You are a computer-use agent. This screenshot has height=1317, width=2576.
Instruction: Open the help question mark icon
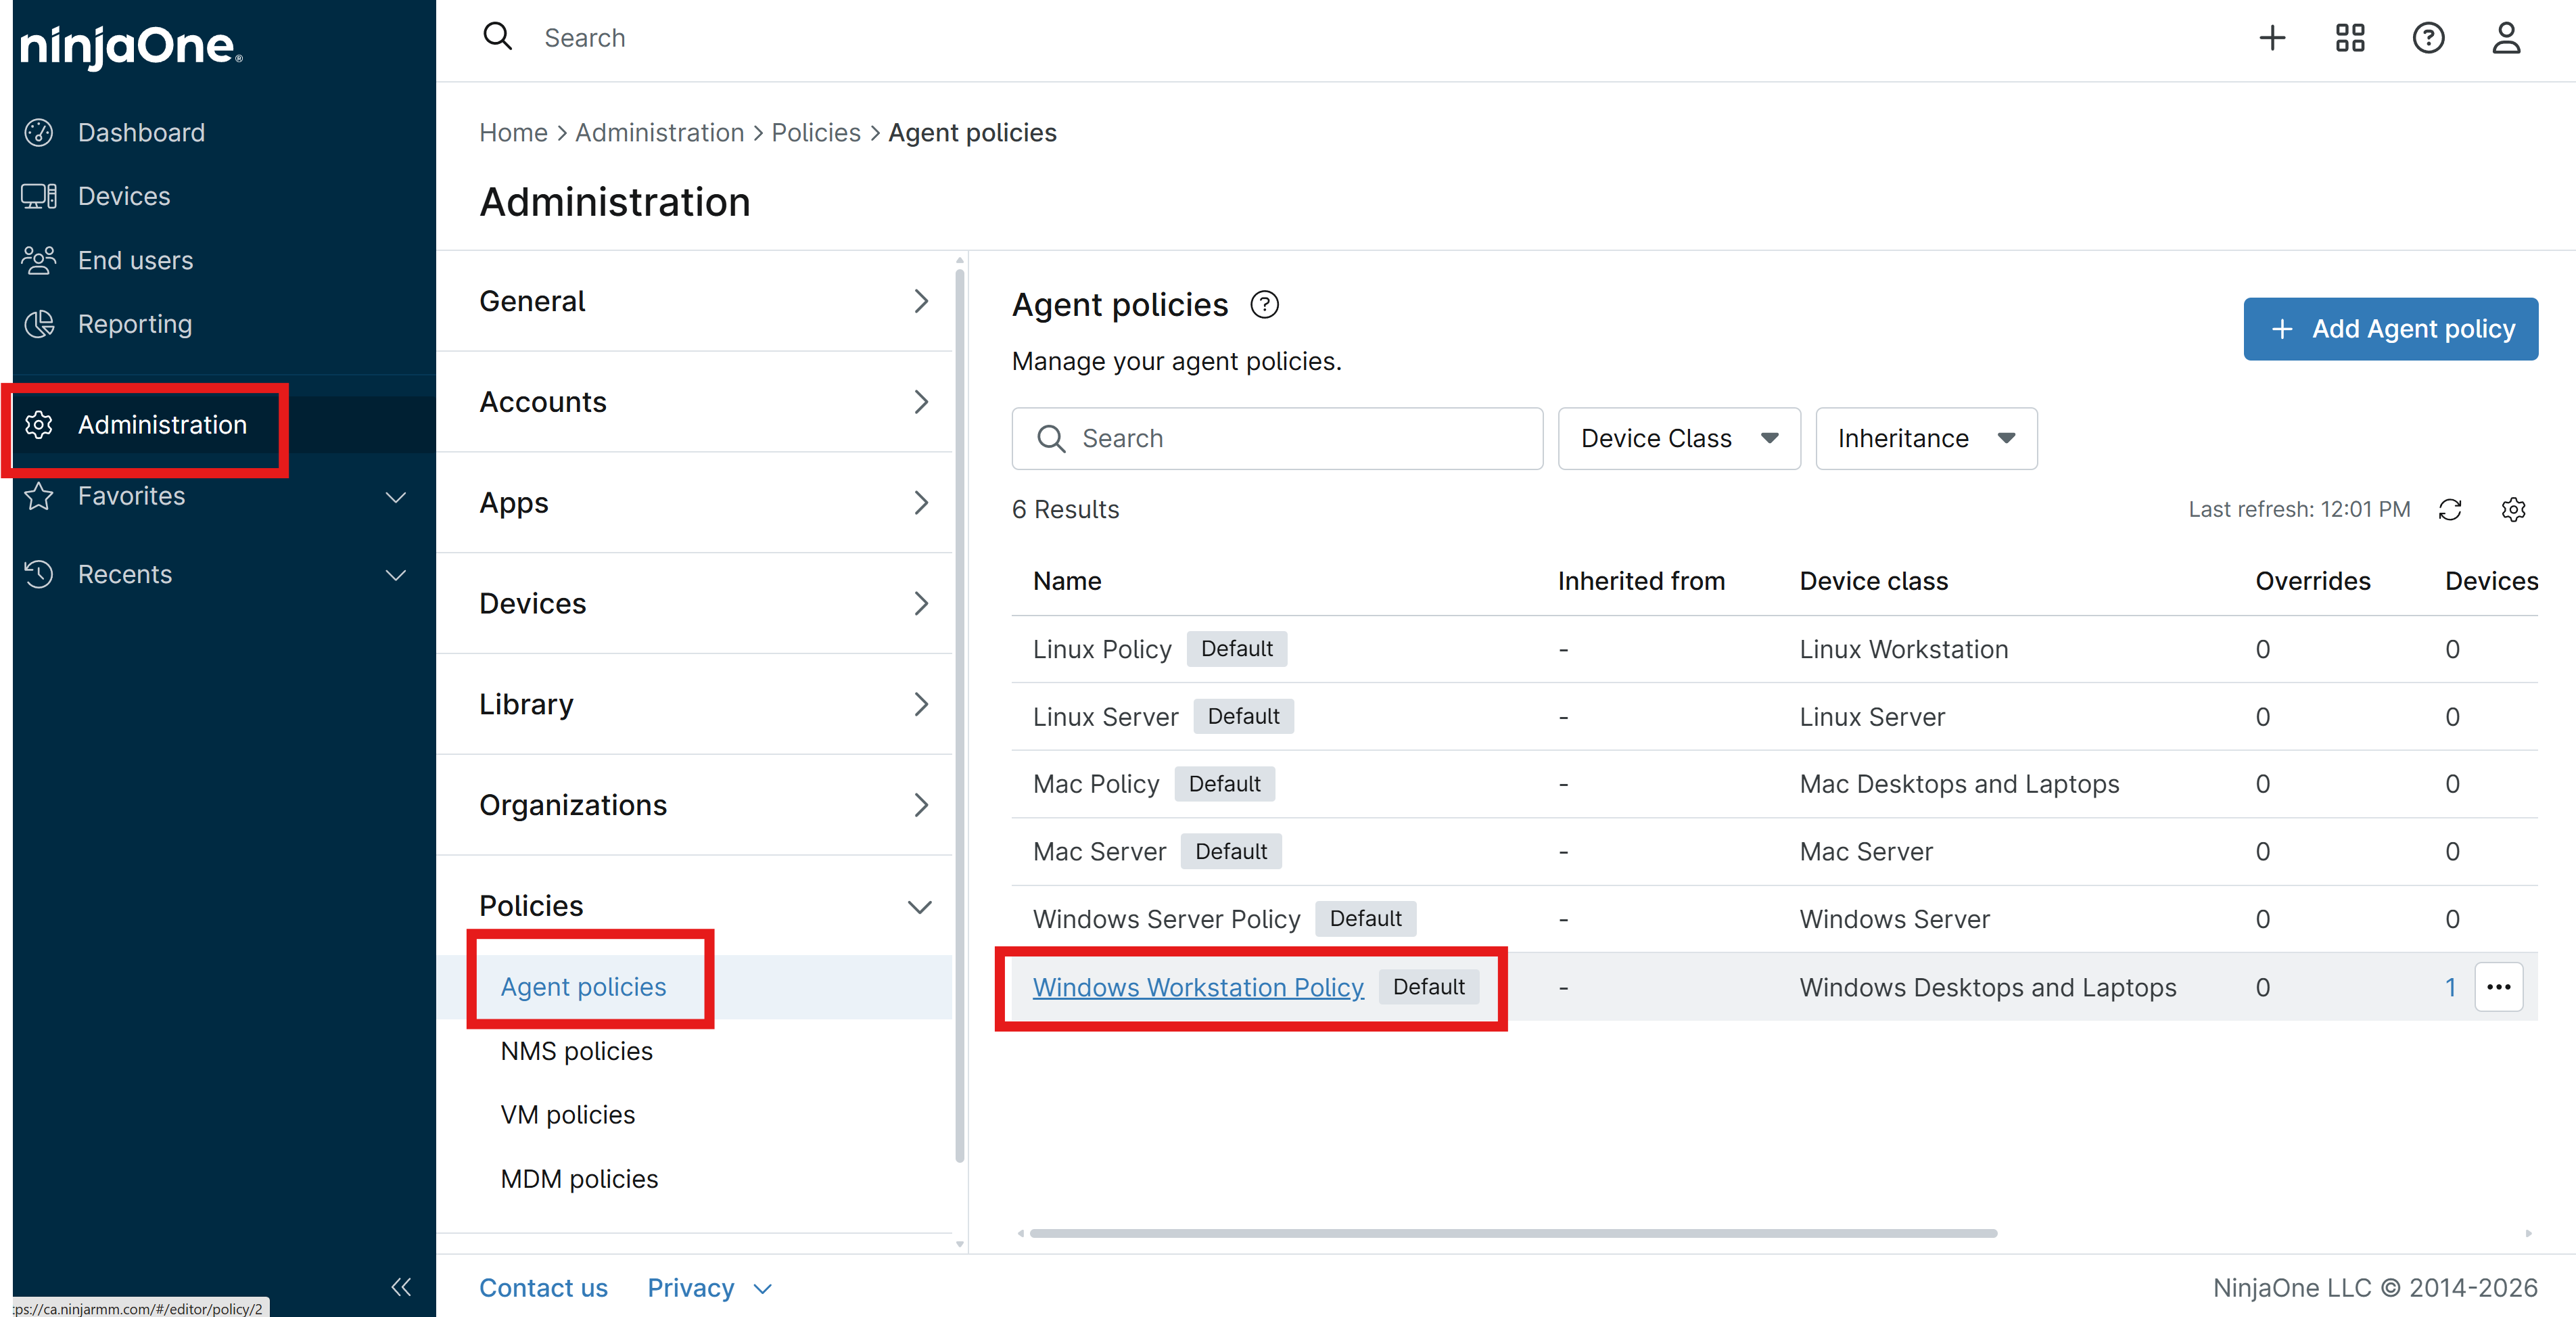pos(2428,38)
